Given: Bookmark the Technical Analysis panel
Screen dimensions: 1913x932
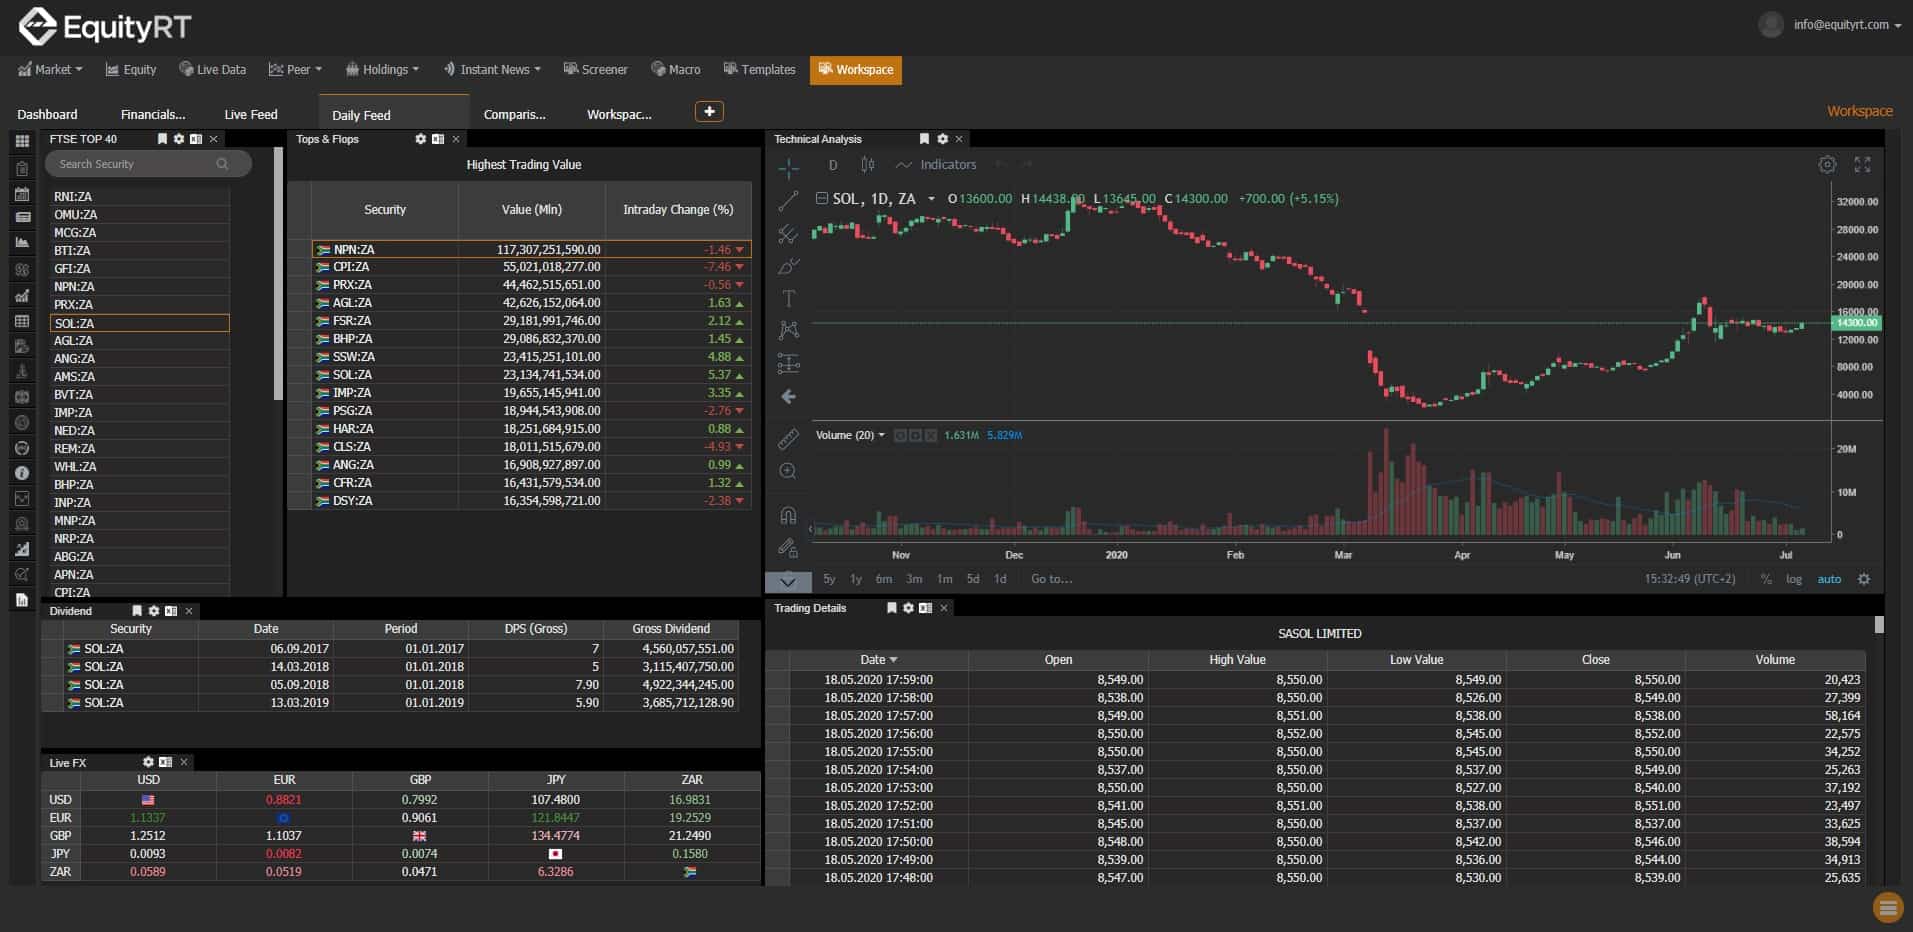Looking at the screenshot, I should [x=924, y=139].
